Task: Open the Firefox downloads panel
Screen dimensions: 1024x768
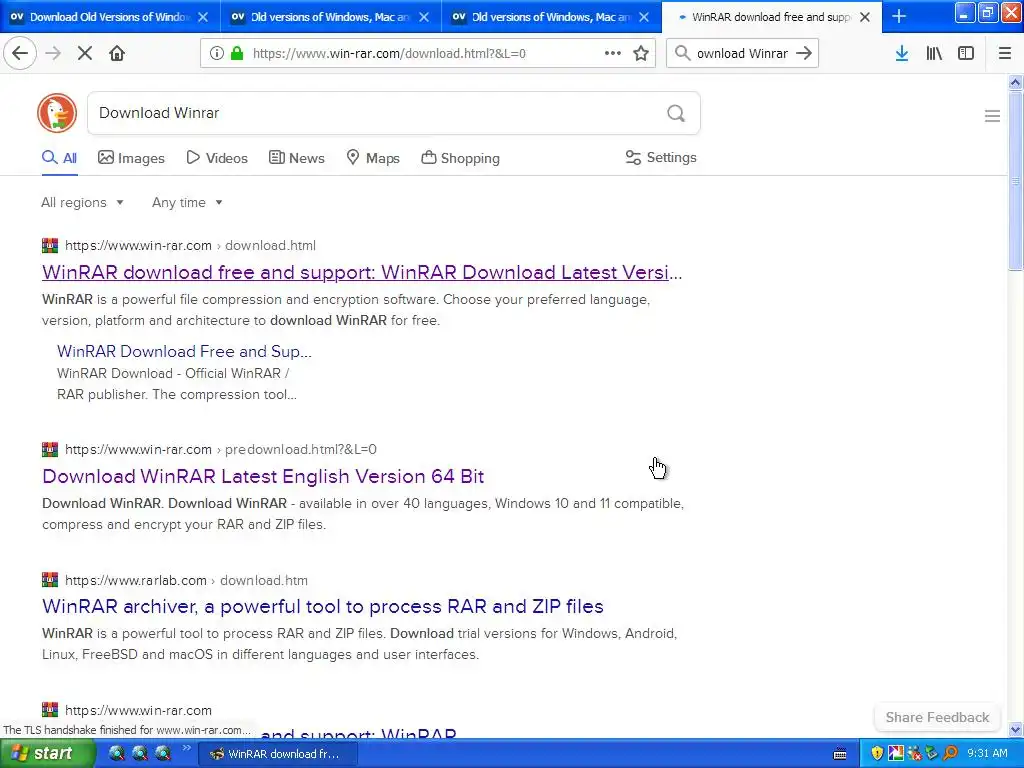Action: pyautogui.click(x=902, y=54)
